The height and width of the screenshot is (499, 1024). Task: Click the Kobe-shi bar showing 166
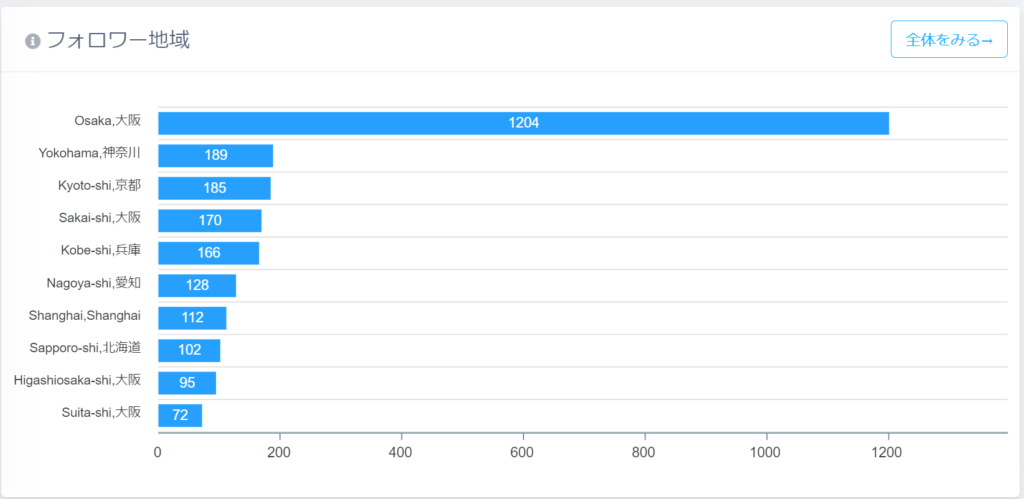pos(208,253)
